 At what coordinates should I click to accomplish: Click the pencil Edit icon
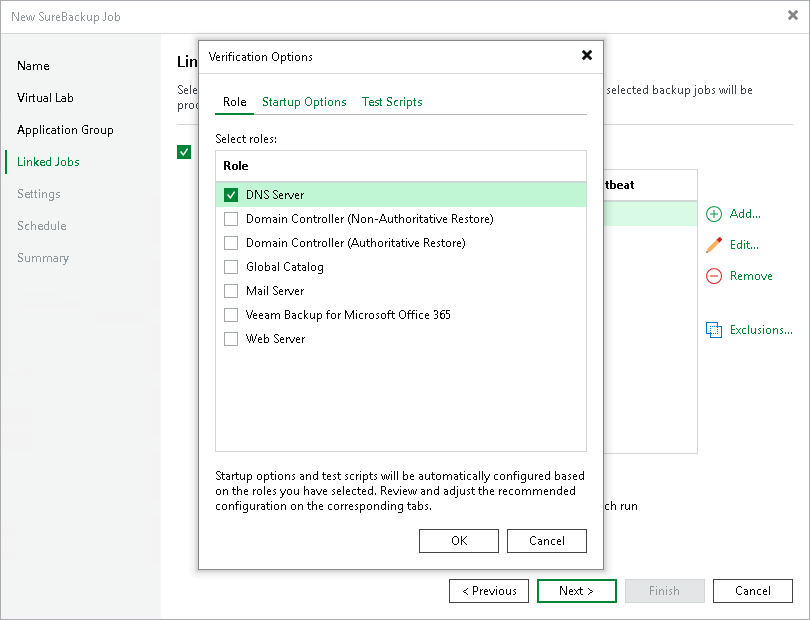pyautogui.click(x=714, y=245)
